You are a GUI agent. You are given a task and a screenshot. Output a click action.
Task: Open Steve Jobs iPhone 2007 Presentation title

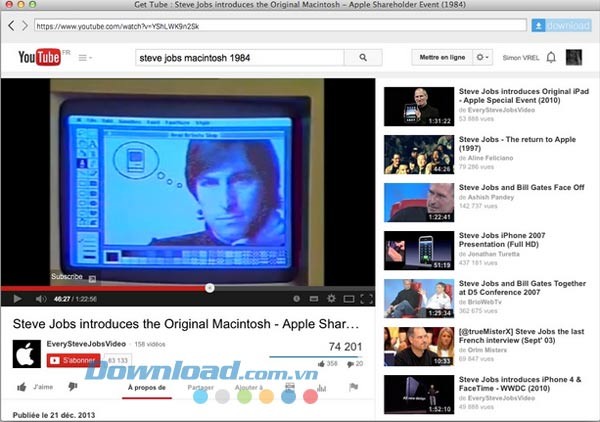[502, 240]
